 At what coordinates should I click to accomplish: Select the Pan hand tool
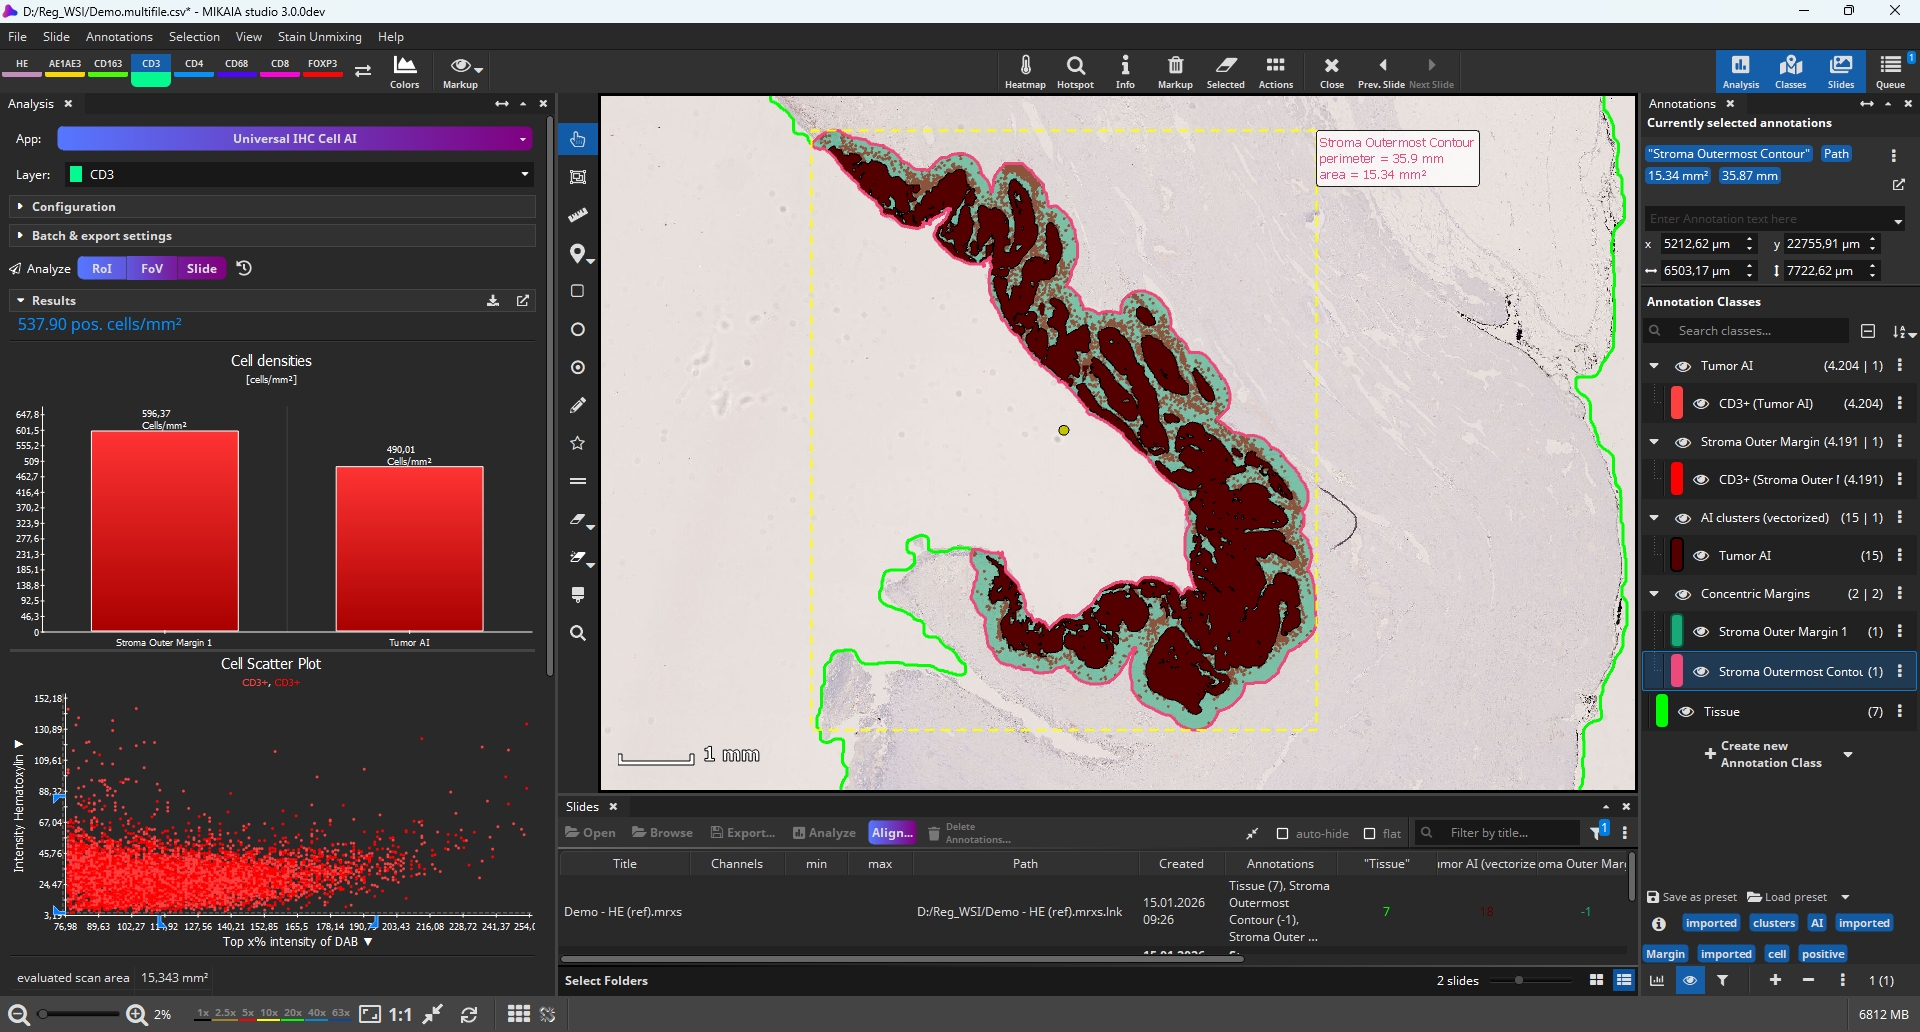coord(578,139)
